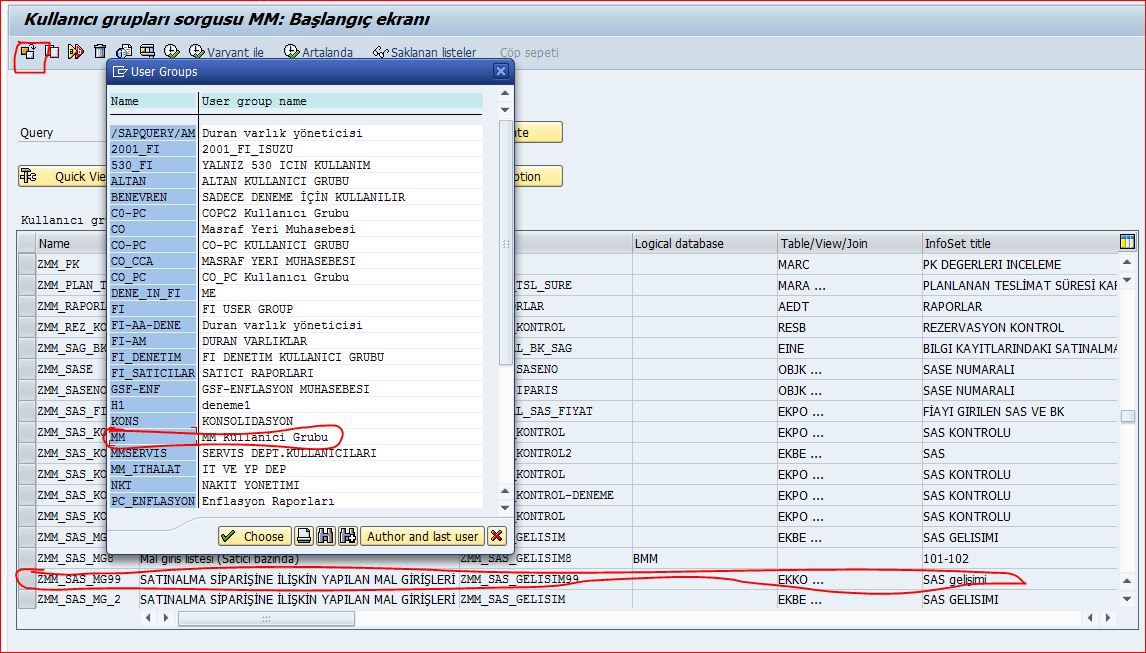1146x653 pixels.
Task: Select the MM user group row
Action: 296,437
